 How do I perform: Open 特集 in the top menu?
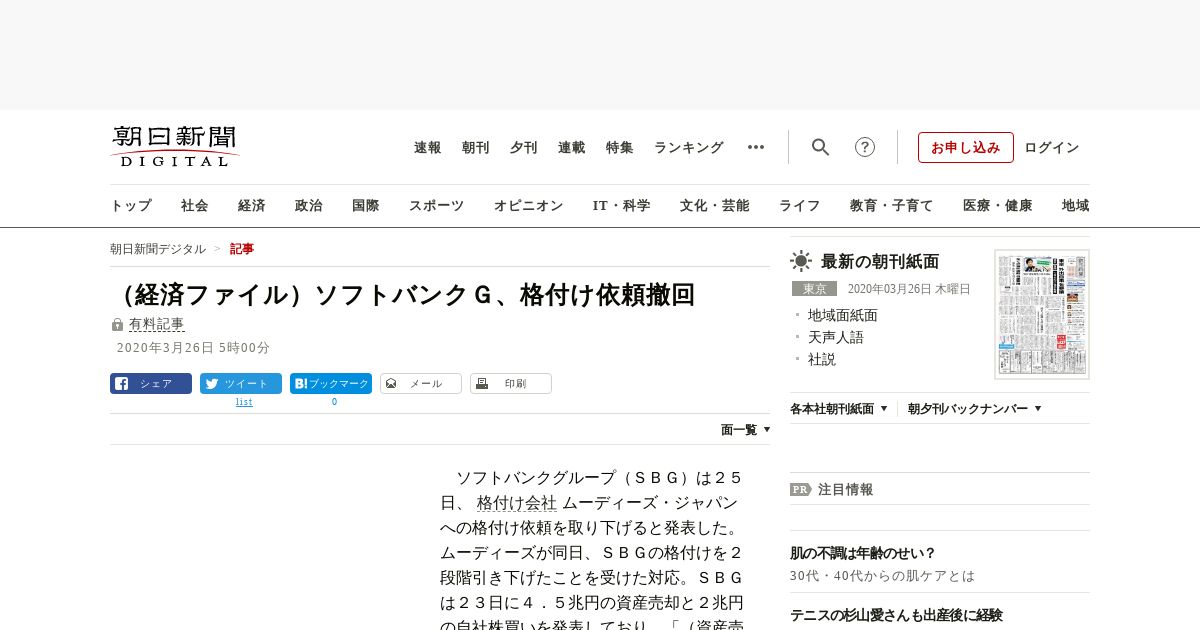point(620,147)
